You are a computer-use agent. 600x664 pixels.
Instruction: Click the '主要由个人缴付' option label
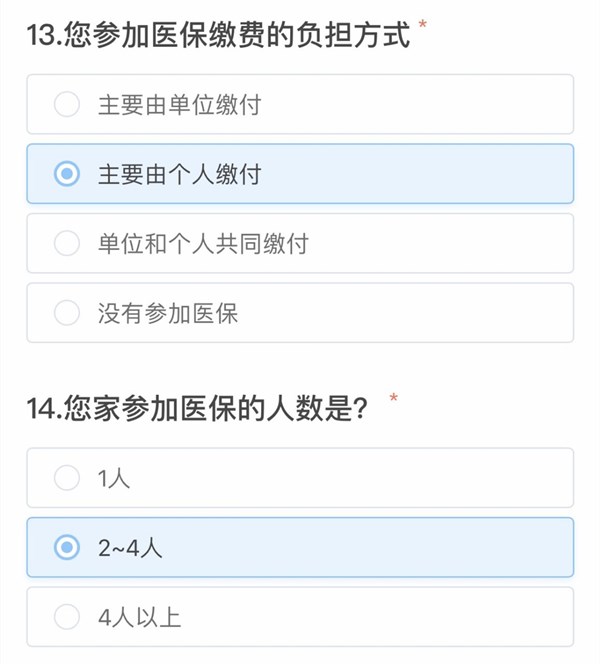179,174
